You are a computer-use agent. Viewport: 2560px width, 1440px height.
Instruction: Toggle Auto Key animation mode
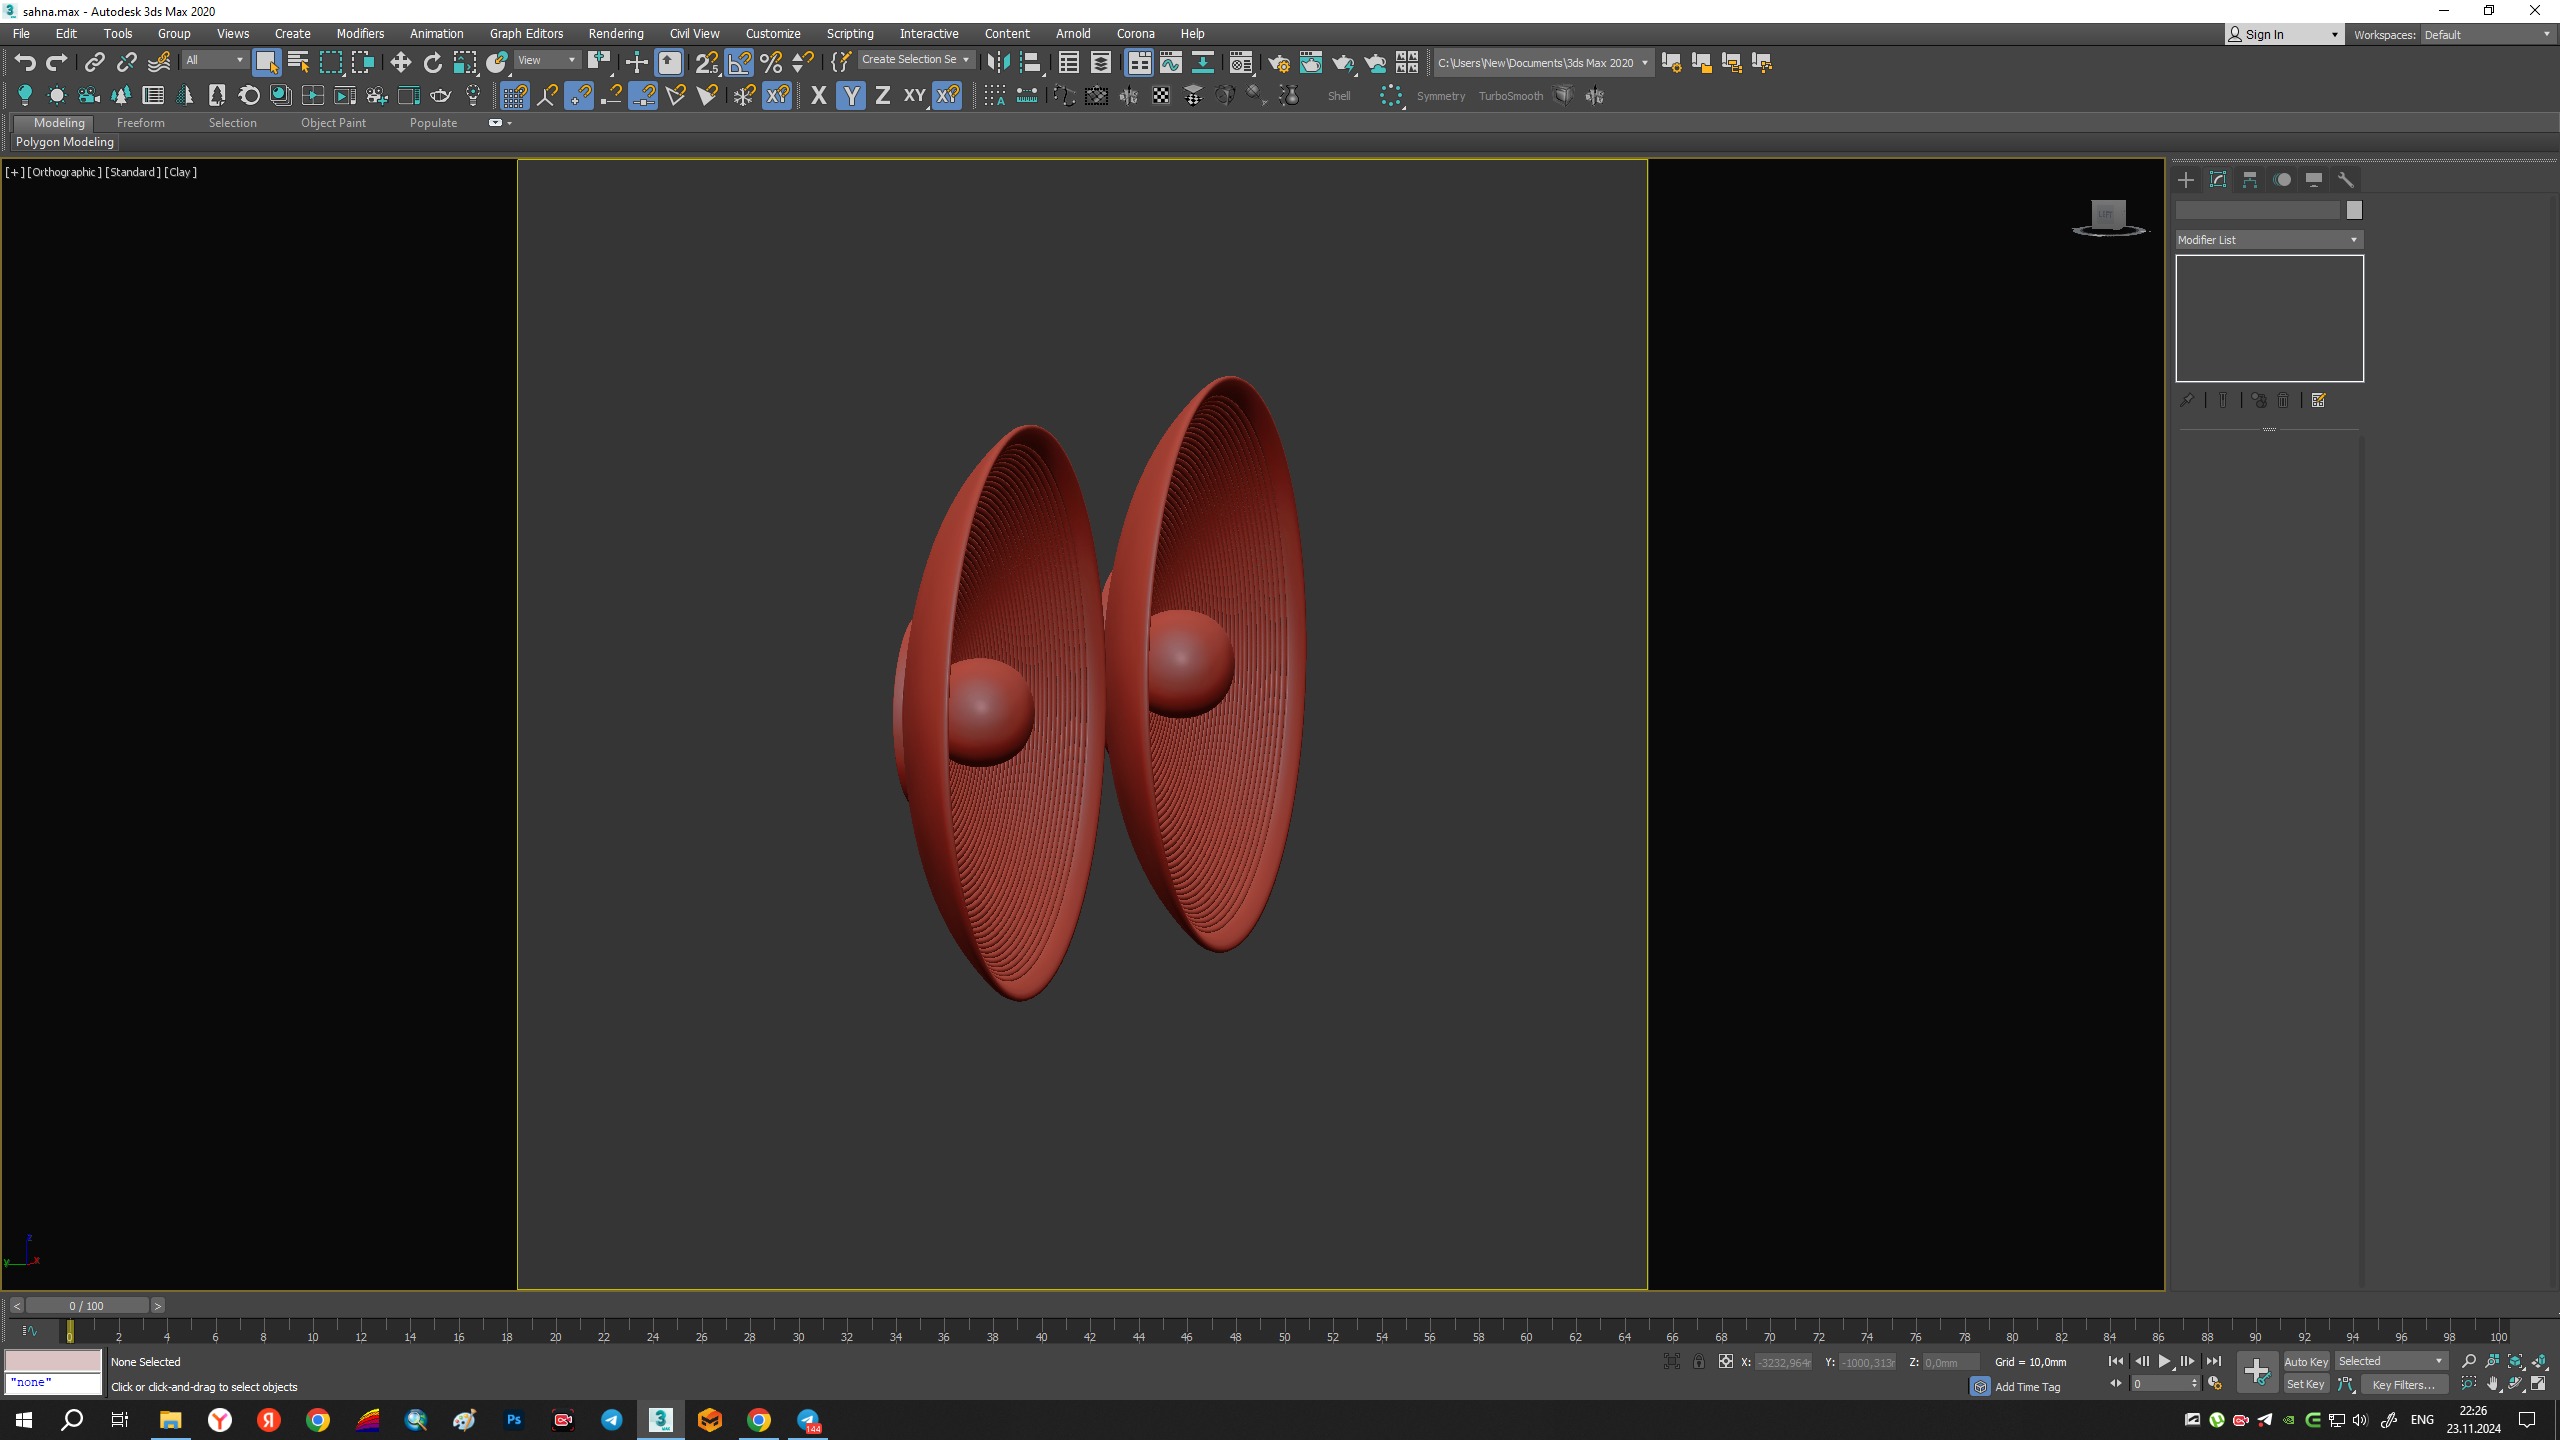point(2306,1362)
